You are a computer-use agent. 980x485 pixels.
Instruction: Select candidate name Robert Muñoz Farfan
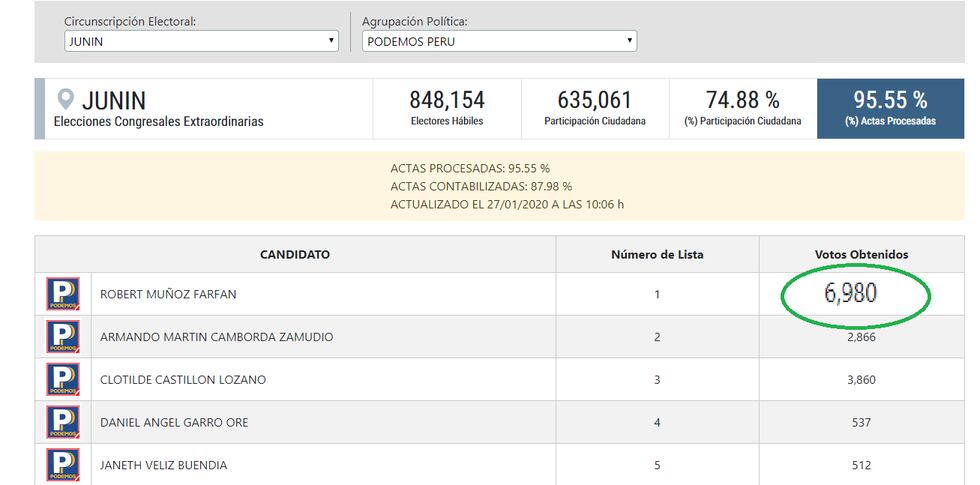point(168,295)
